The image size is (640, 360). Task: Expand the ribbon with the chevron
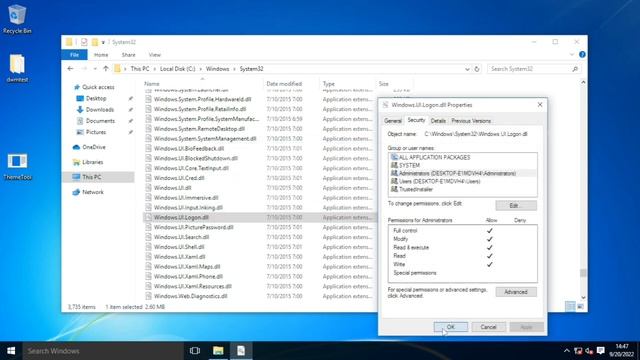[571, 54]
